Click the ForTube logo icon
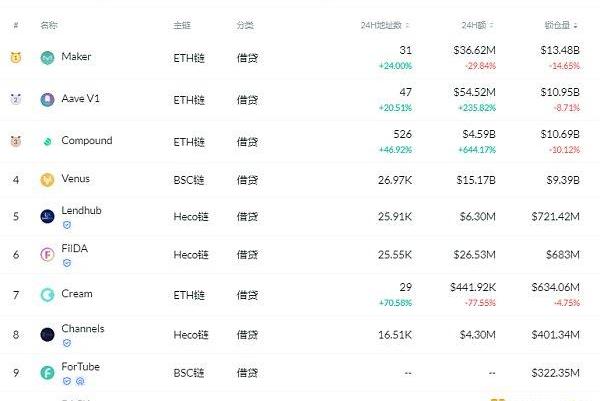The width and height of the screenshot is (600, 401). pos(47,372)
